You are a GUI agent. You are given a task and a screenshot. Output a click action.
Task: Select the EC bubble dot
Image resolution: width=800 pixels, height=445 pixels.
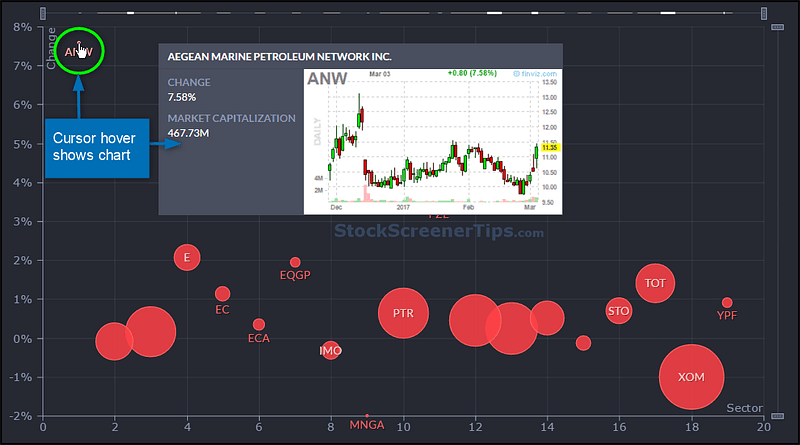[222, 293]
